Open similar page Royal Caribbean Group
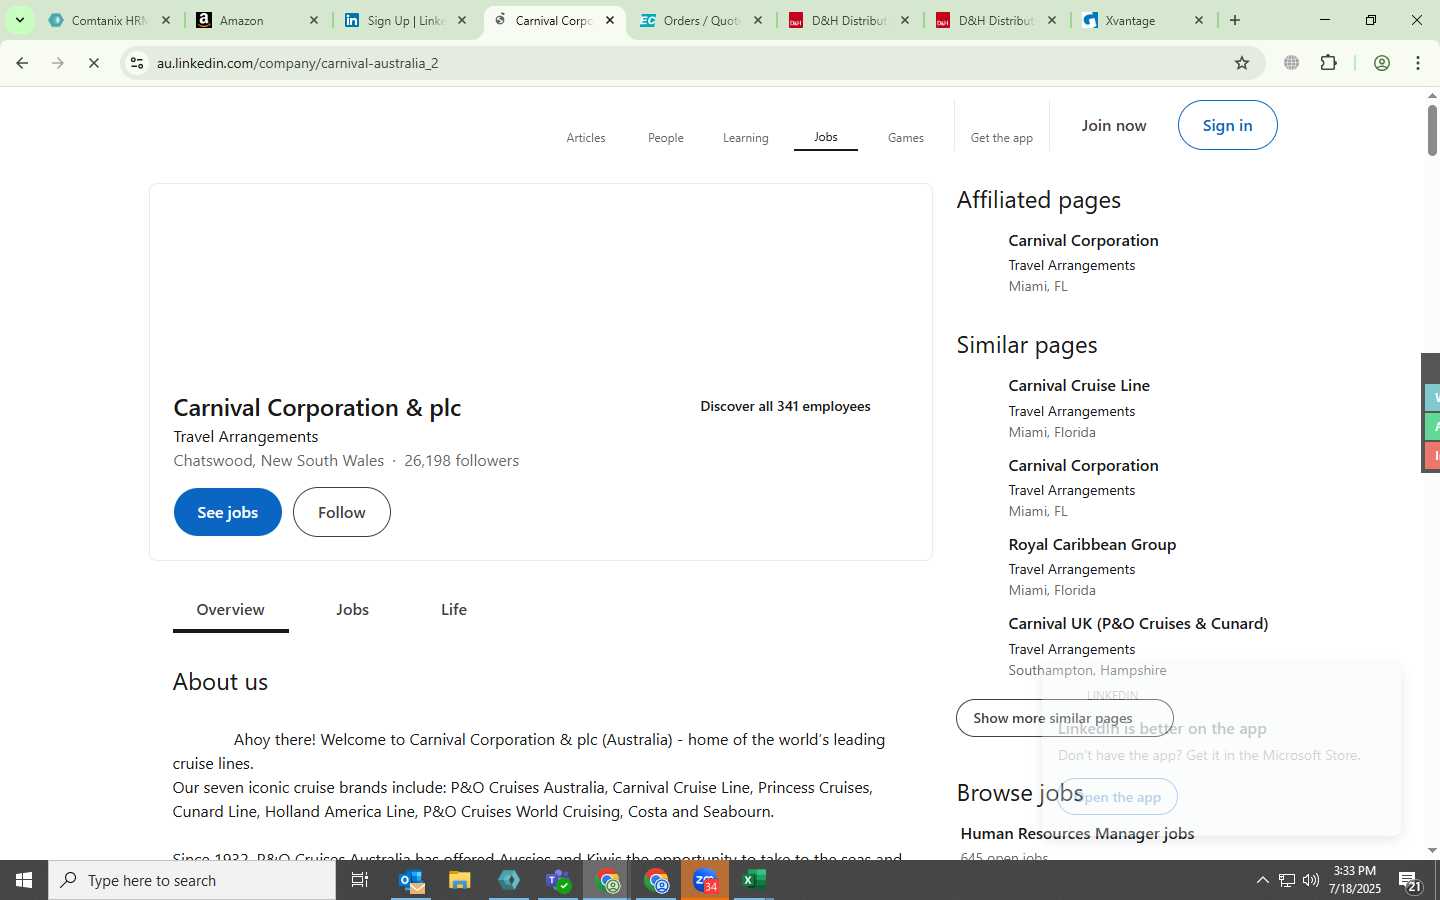 point(1092,545)
